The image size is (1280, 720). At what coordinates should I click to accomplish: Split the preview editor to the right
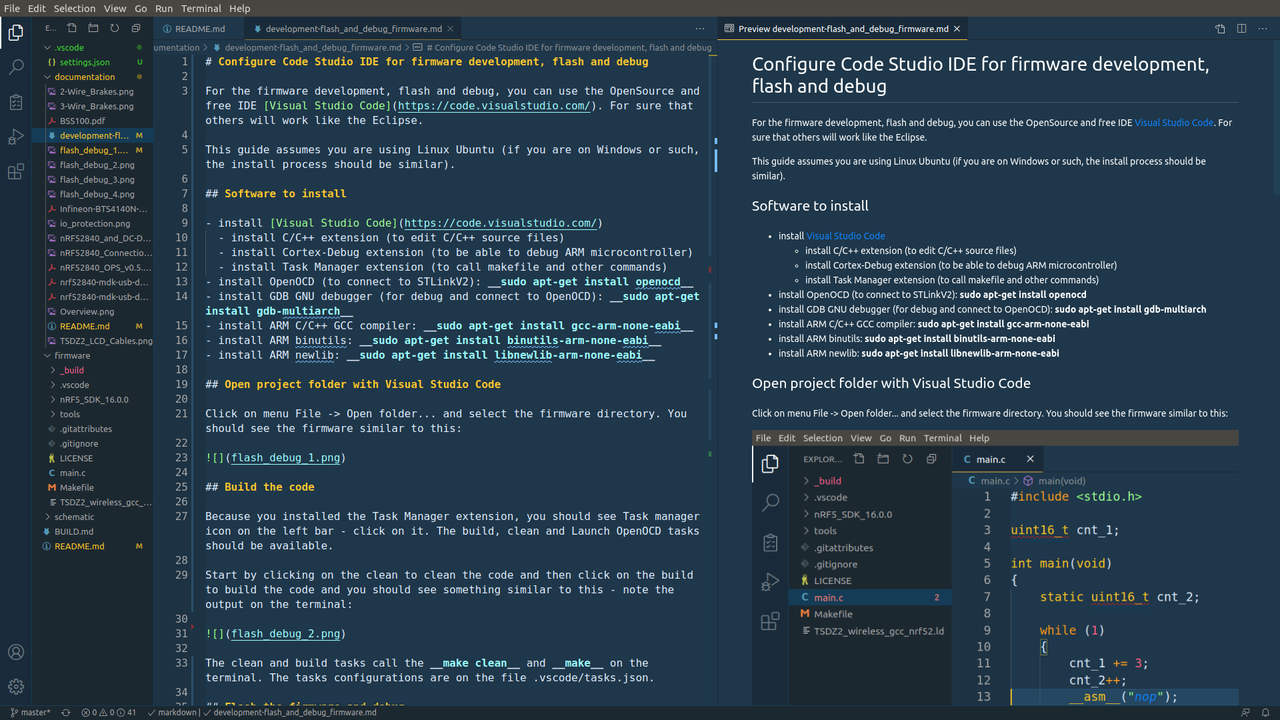[x=1241, y=29]
